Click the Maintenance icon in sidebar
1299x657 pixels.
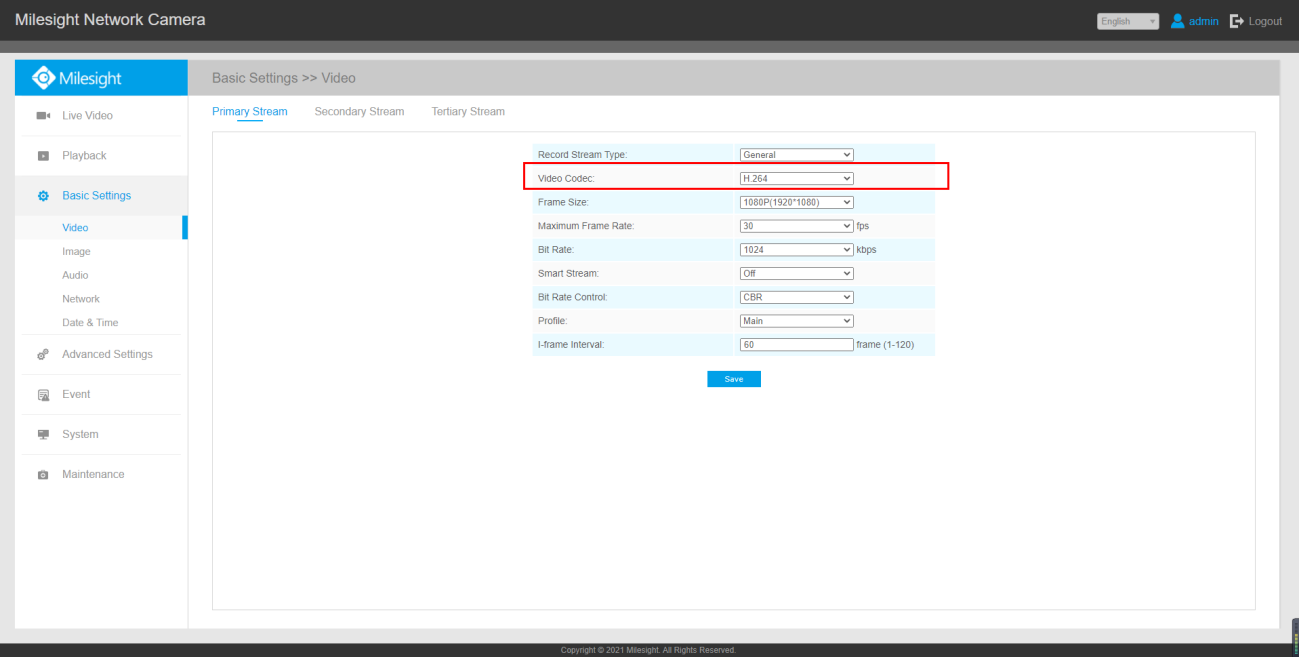tap(43, 475)
